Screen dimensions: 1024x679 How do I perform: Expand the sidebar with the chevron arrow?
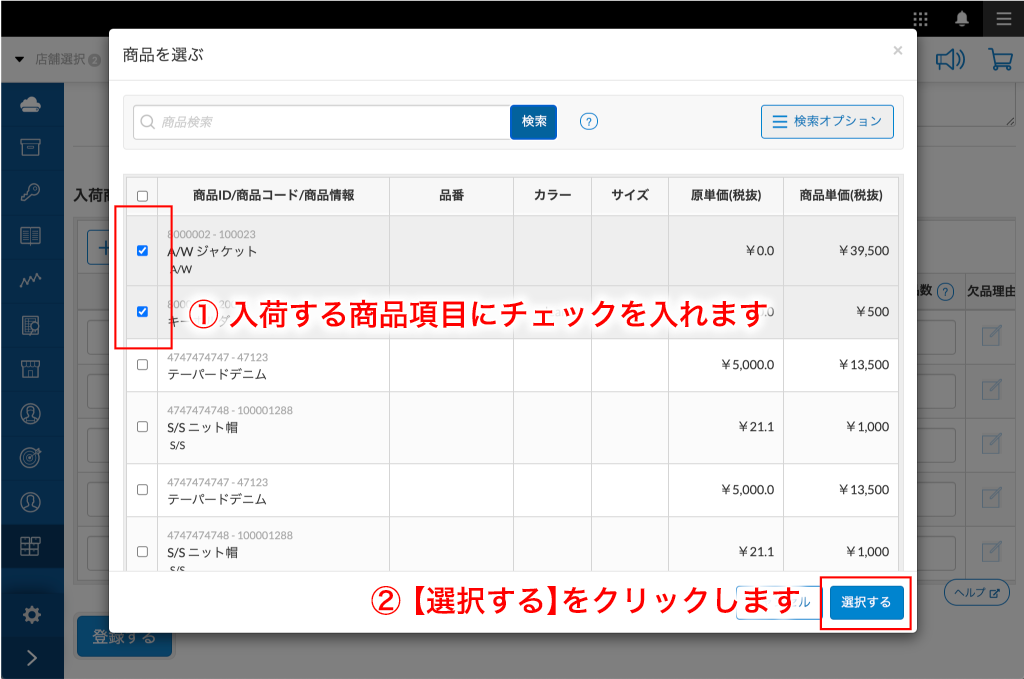pyautogui.click(x=32, y=657)
